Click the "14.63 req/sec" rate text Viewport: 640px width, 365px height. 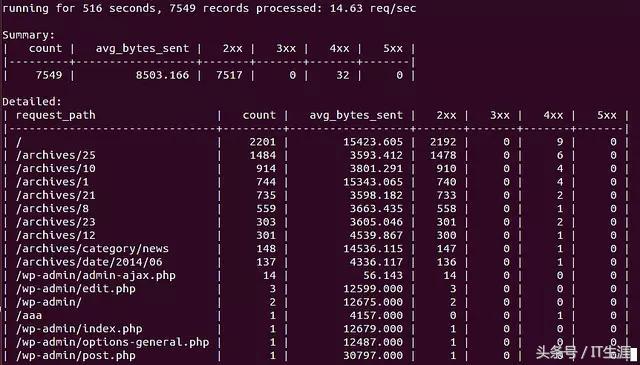pyautogui.click(x=373, y=8)
